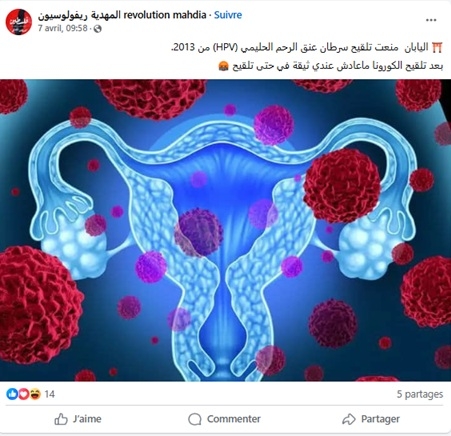Screen dimensions: 451x436
Task: Click the thumbs-up icon beside J'aime
Action: [x=61, y=419]
